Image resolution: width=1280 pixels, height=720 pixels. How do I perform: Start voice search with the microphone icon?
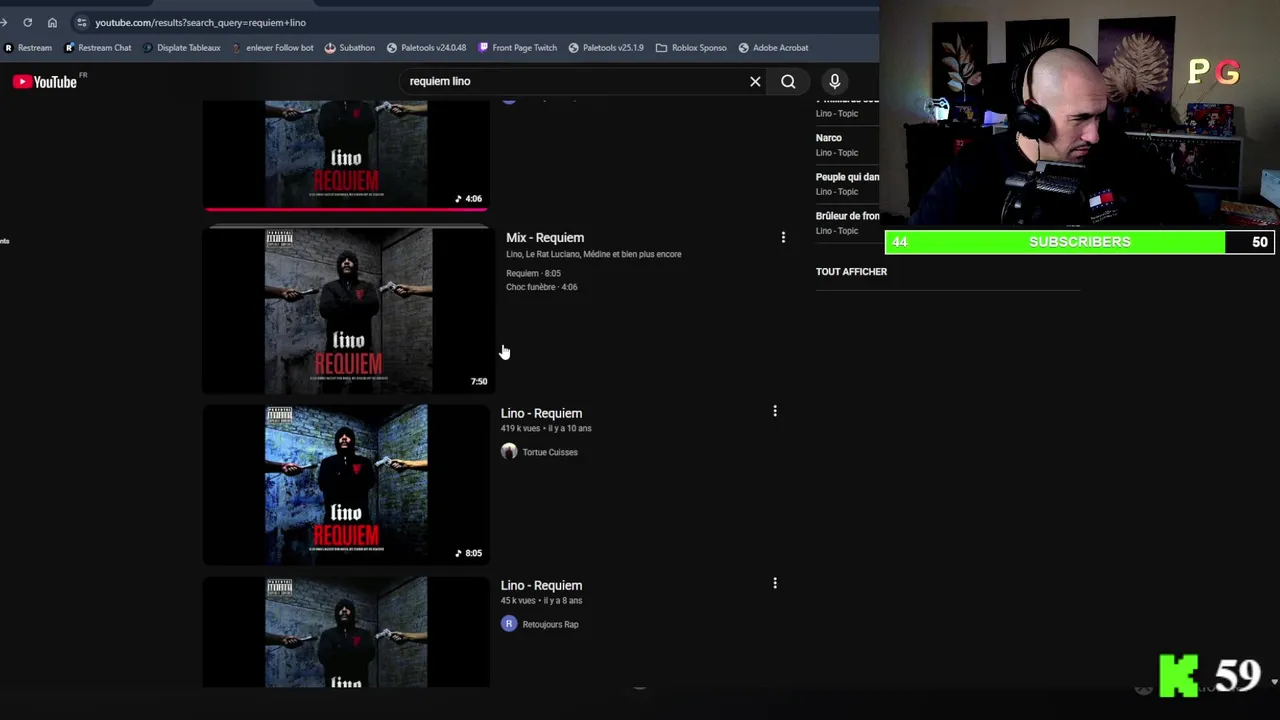point(835,82)
